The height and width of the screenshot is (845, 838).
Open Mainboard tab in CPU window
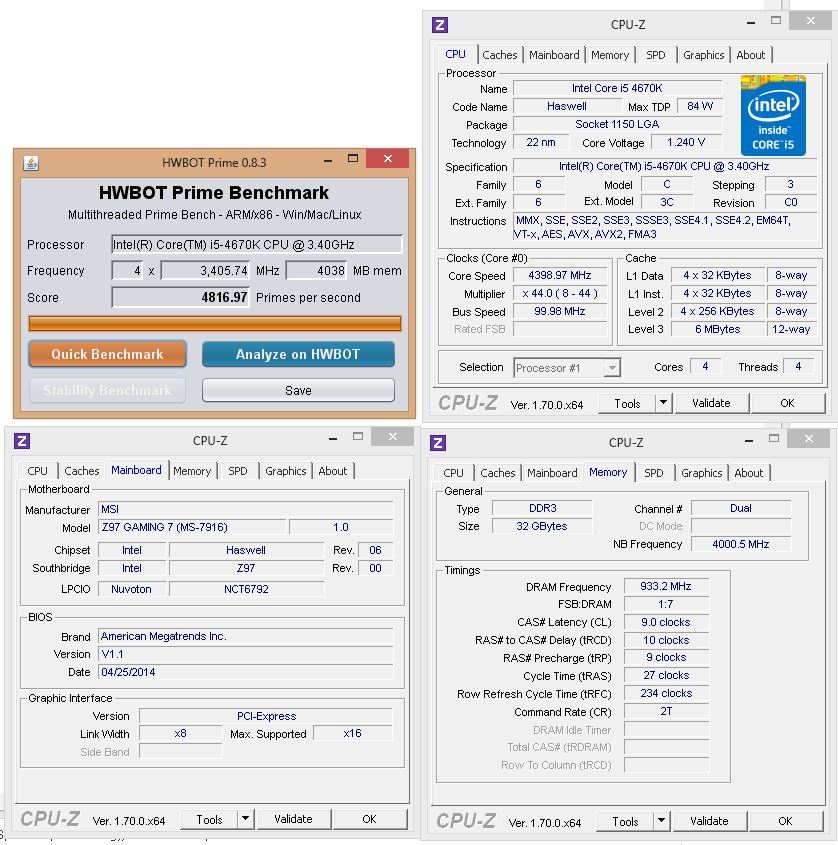point(554,55)
